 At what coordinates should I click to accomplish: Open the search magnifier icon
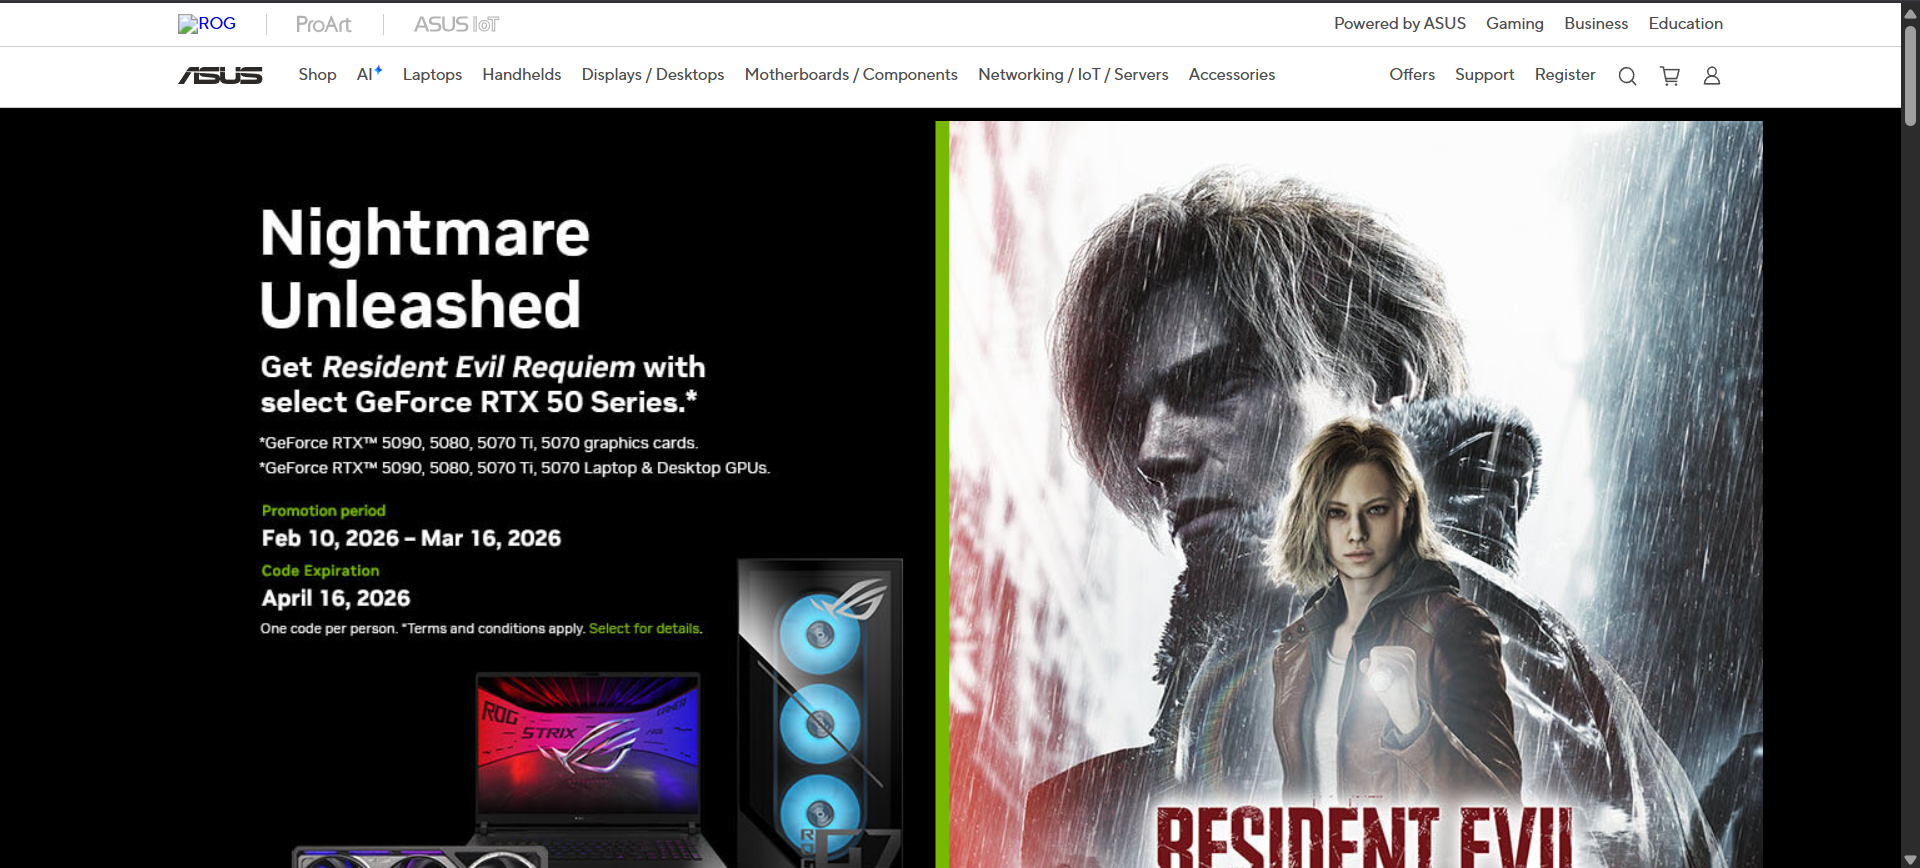tap(1627, 76)
